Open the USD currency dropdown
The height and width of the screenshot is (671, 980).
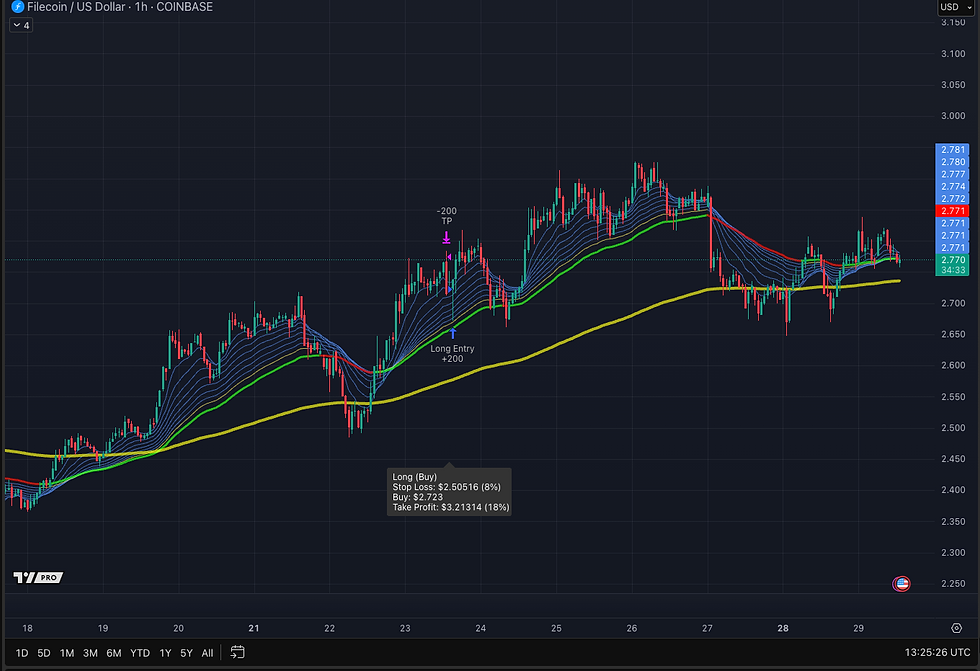tap(954, 7)
